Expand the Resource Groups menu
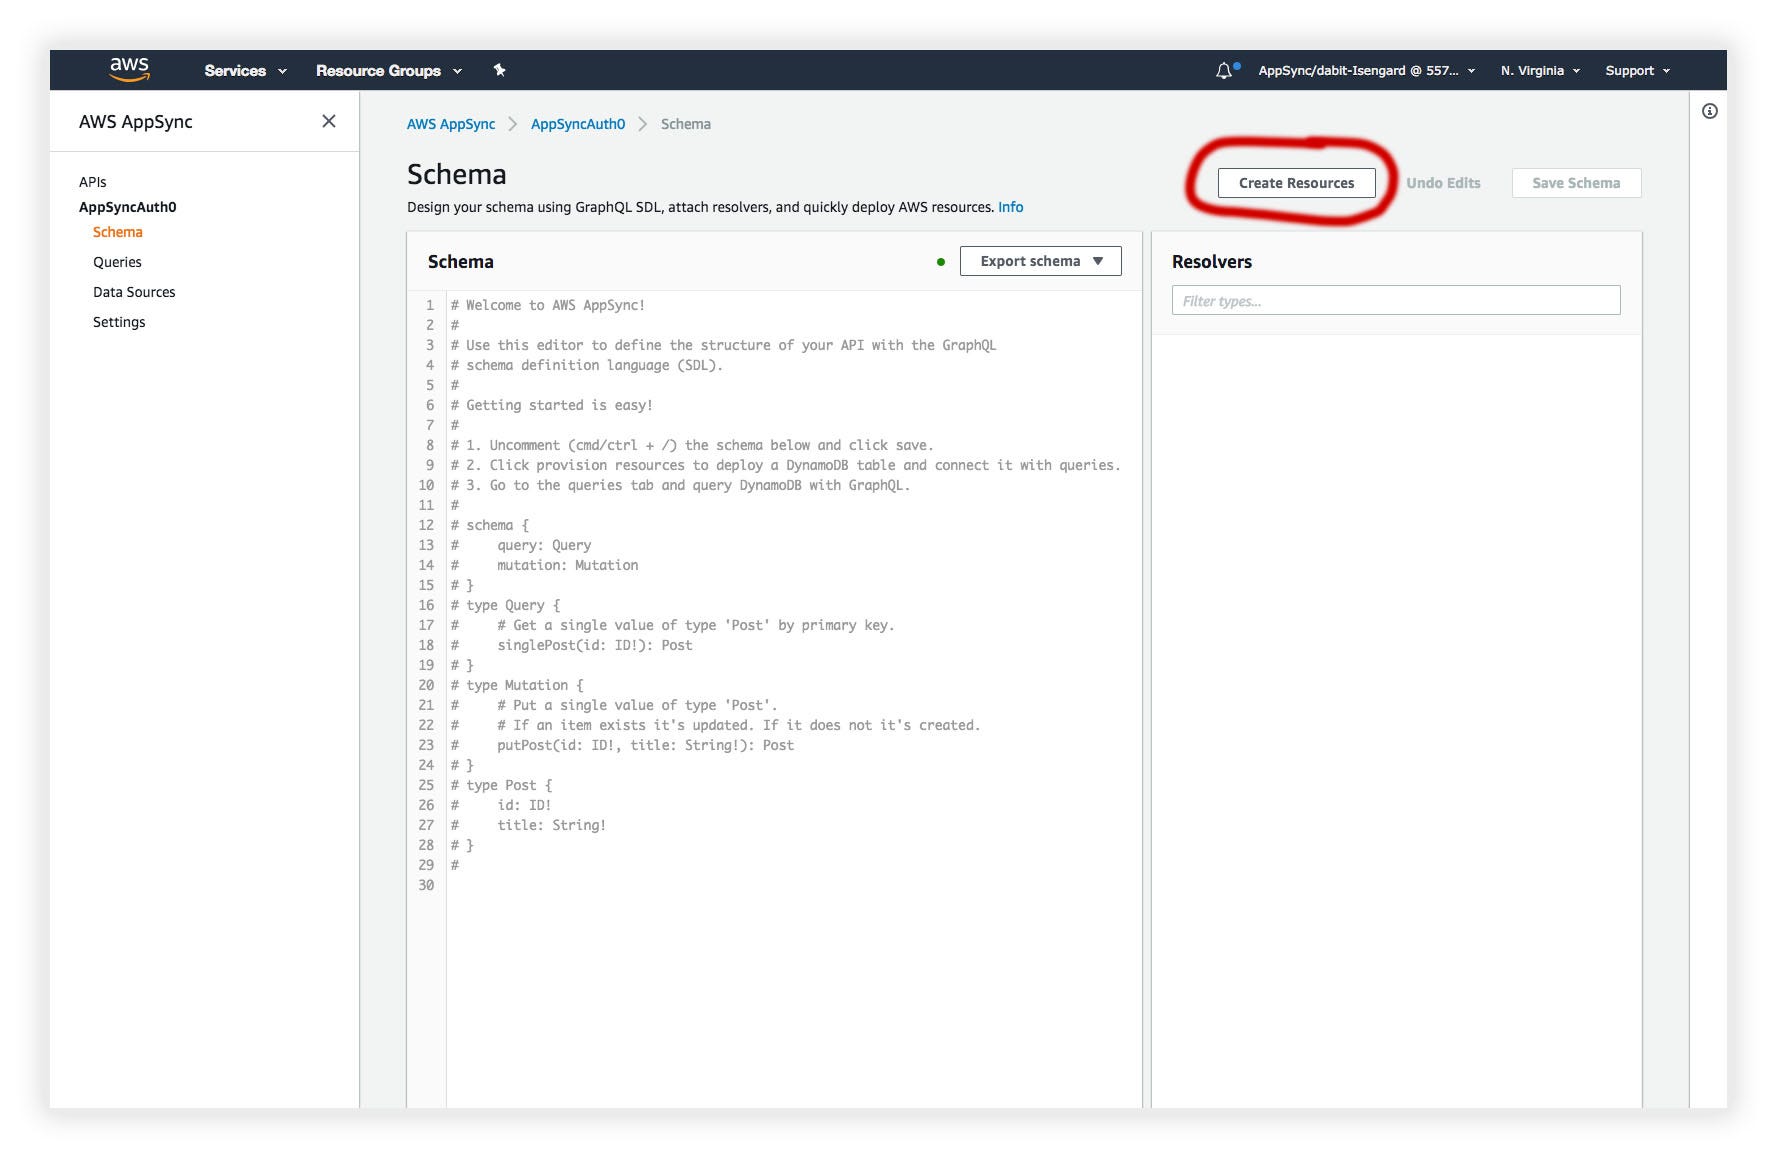The image size is (1777, 1158). pyautogui.click(x=389, y=70)
